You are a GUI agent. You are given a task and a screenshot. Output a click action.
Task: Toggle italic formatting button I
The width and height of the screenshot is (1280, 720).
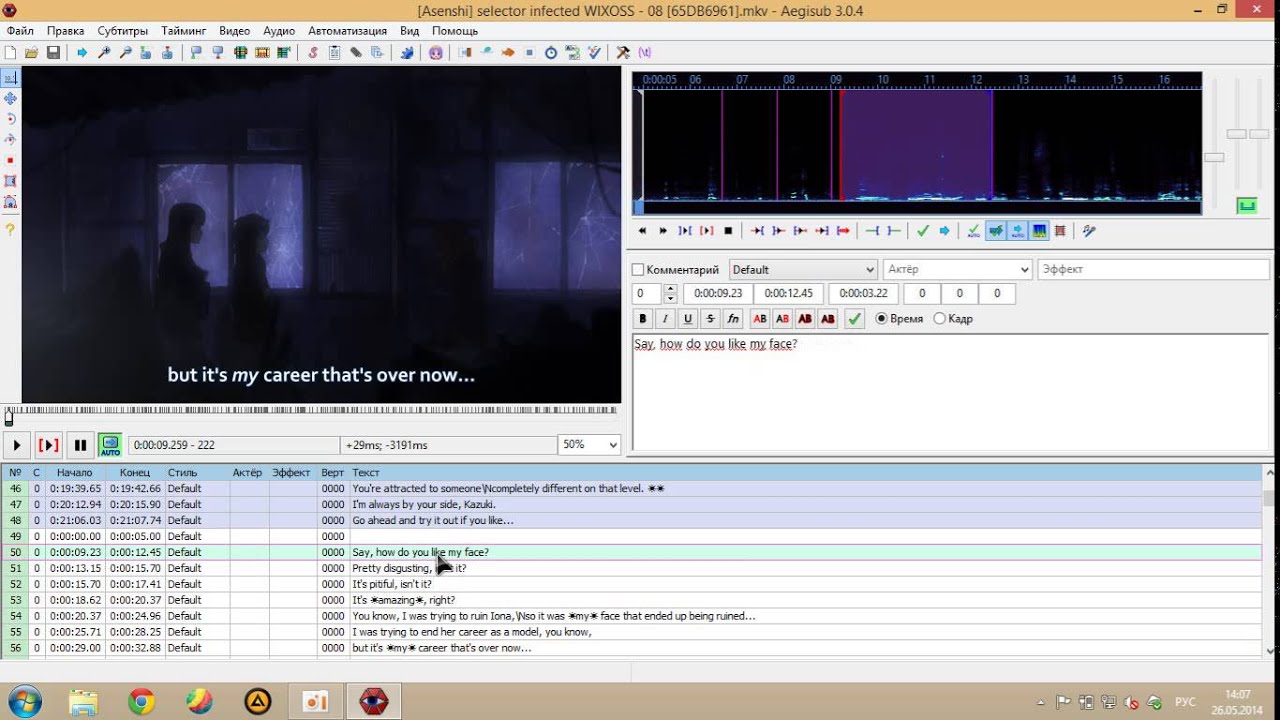665,319
